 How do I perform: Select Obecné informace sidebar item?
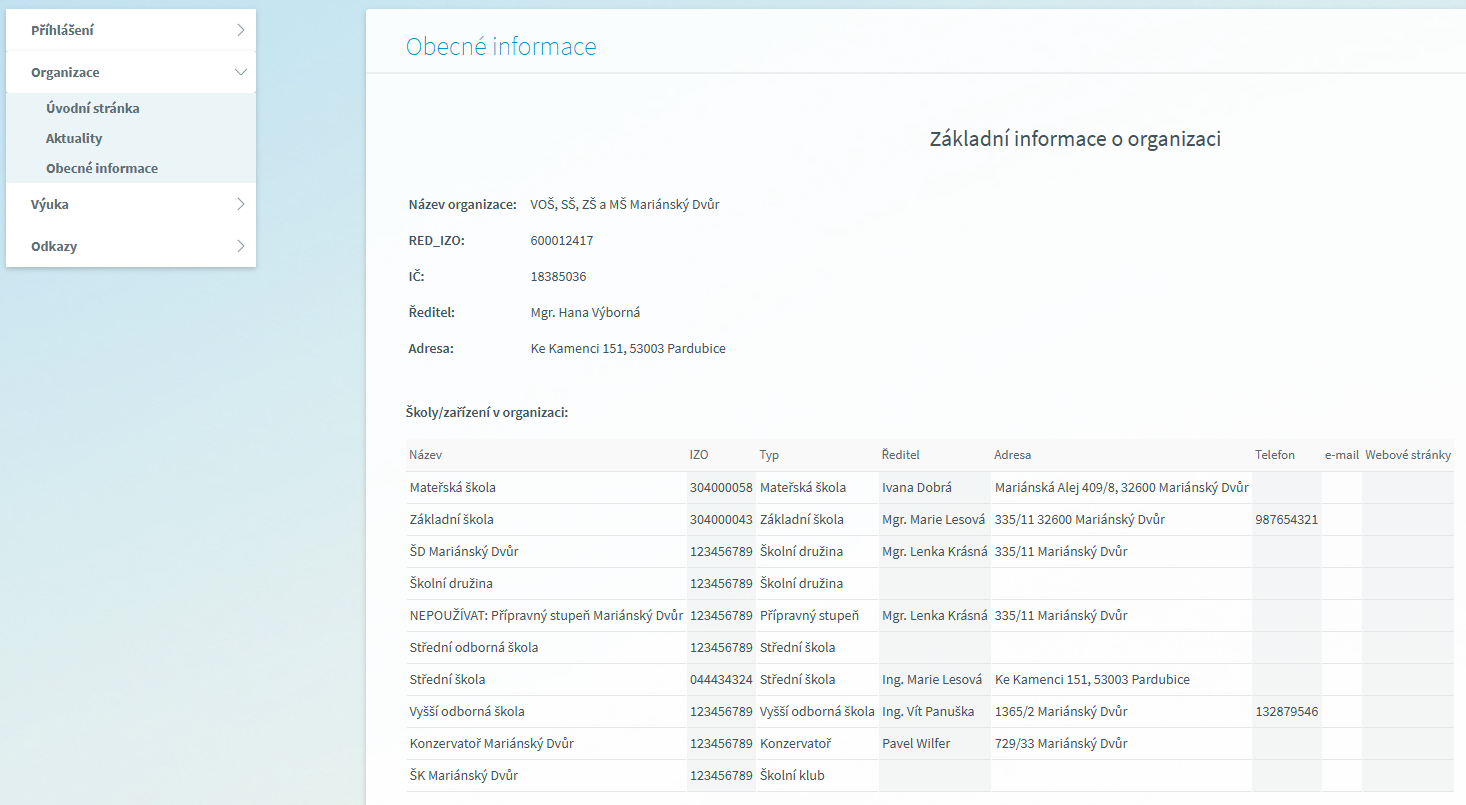click(102, 168)
